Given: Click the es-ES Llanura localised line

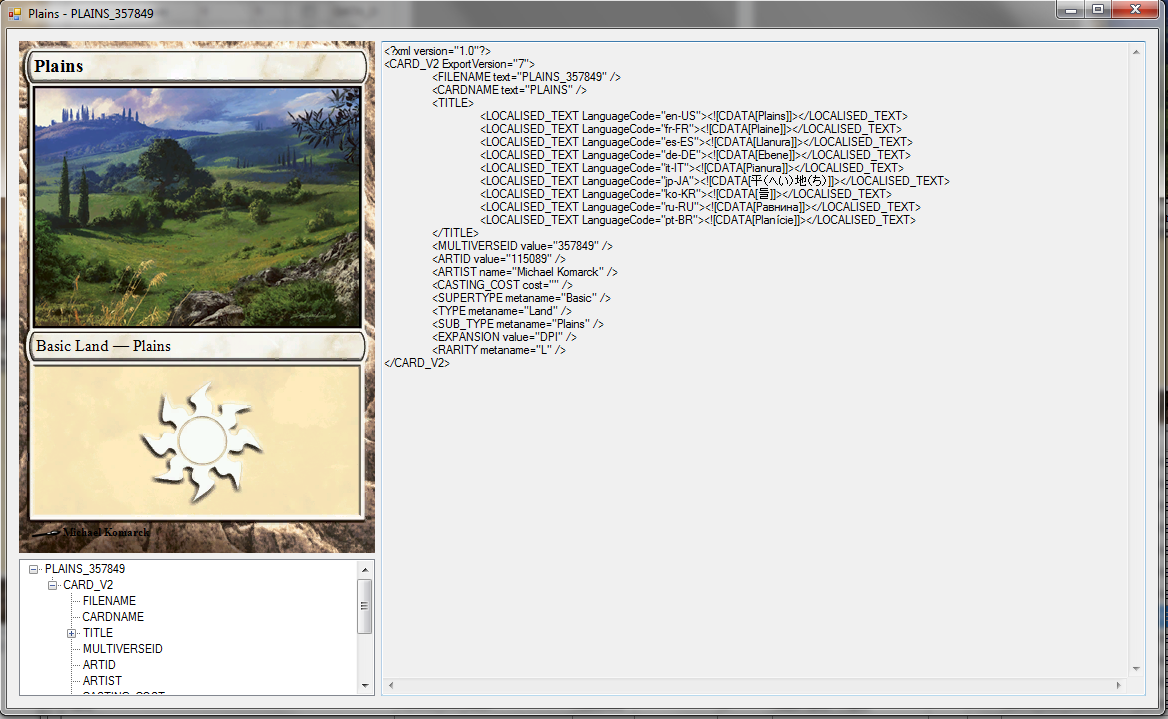Looking at the screenshot, I should pyautogui.click(x=696, y=142).
